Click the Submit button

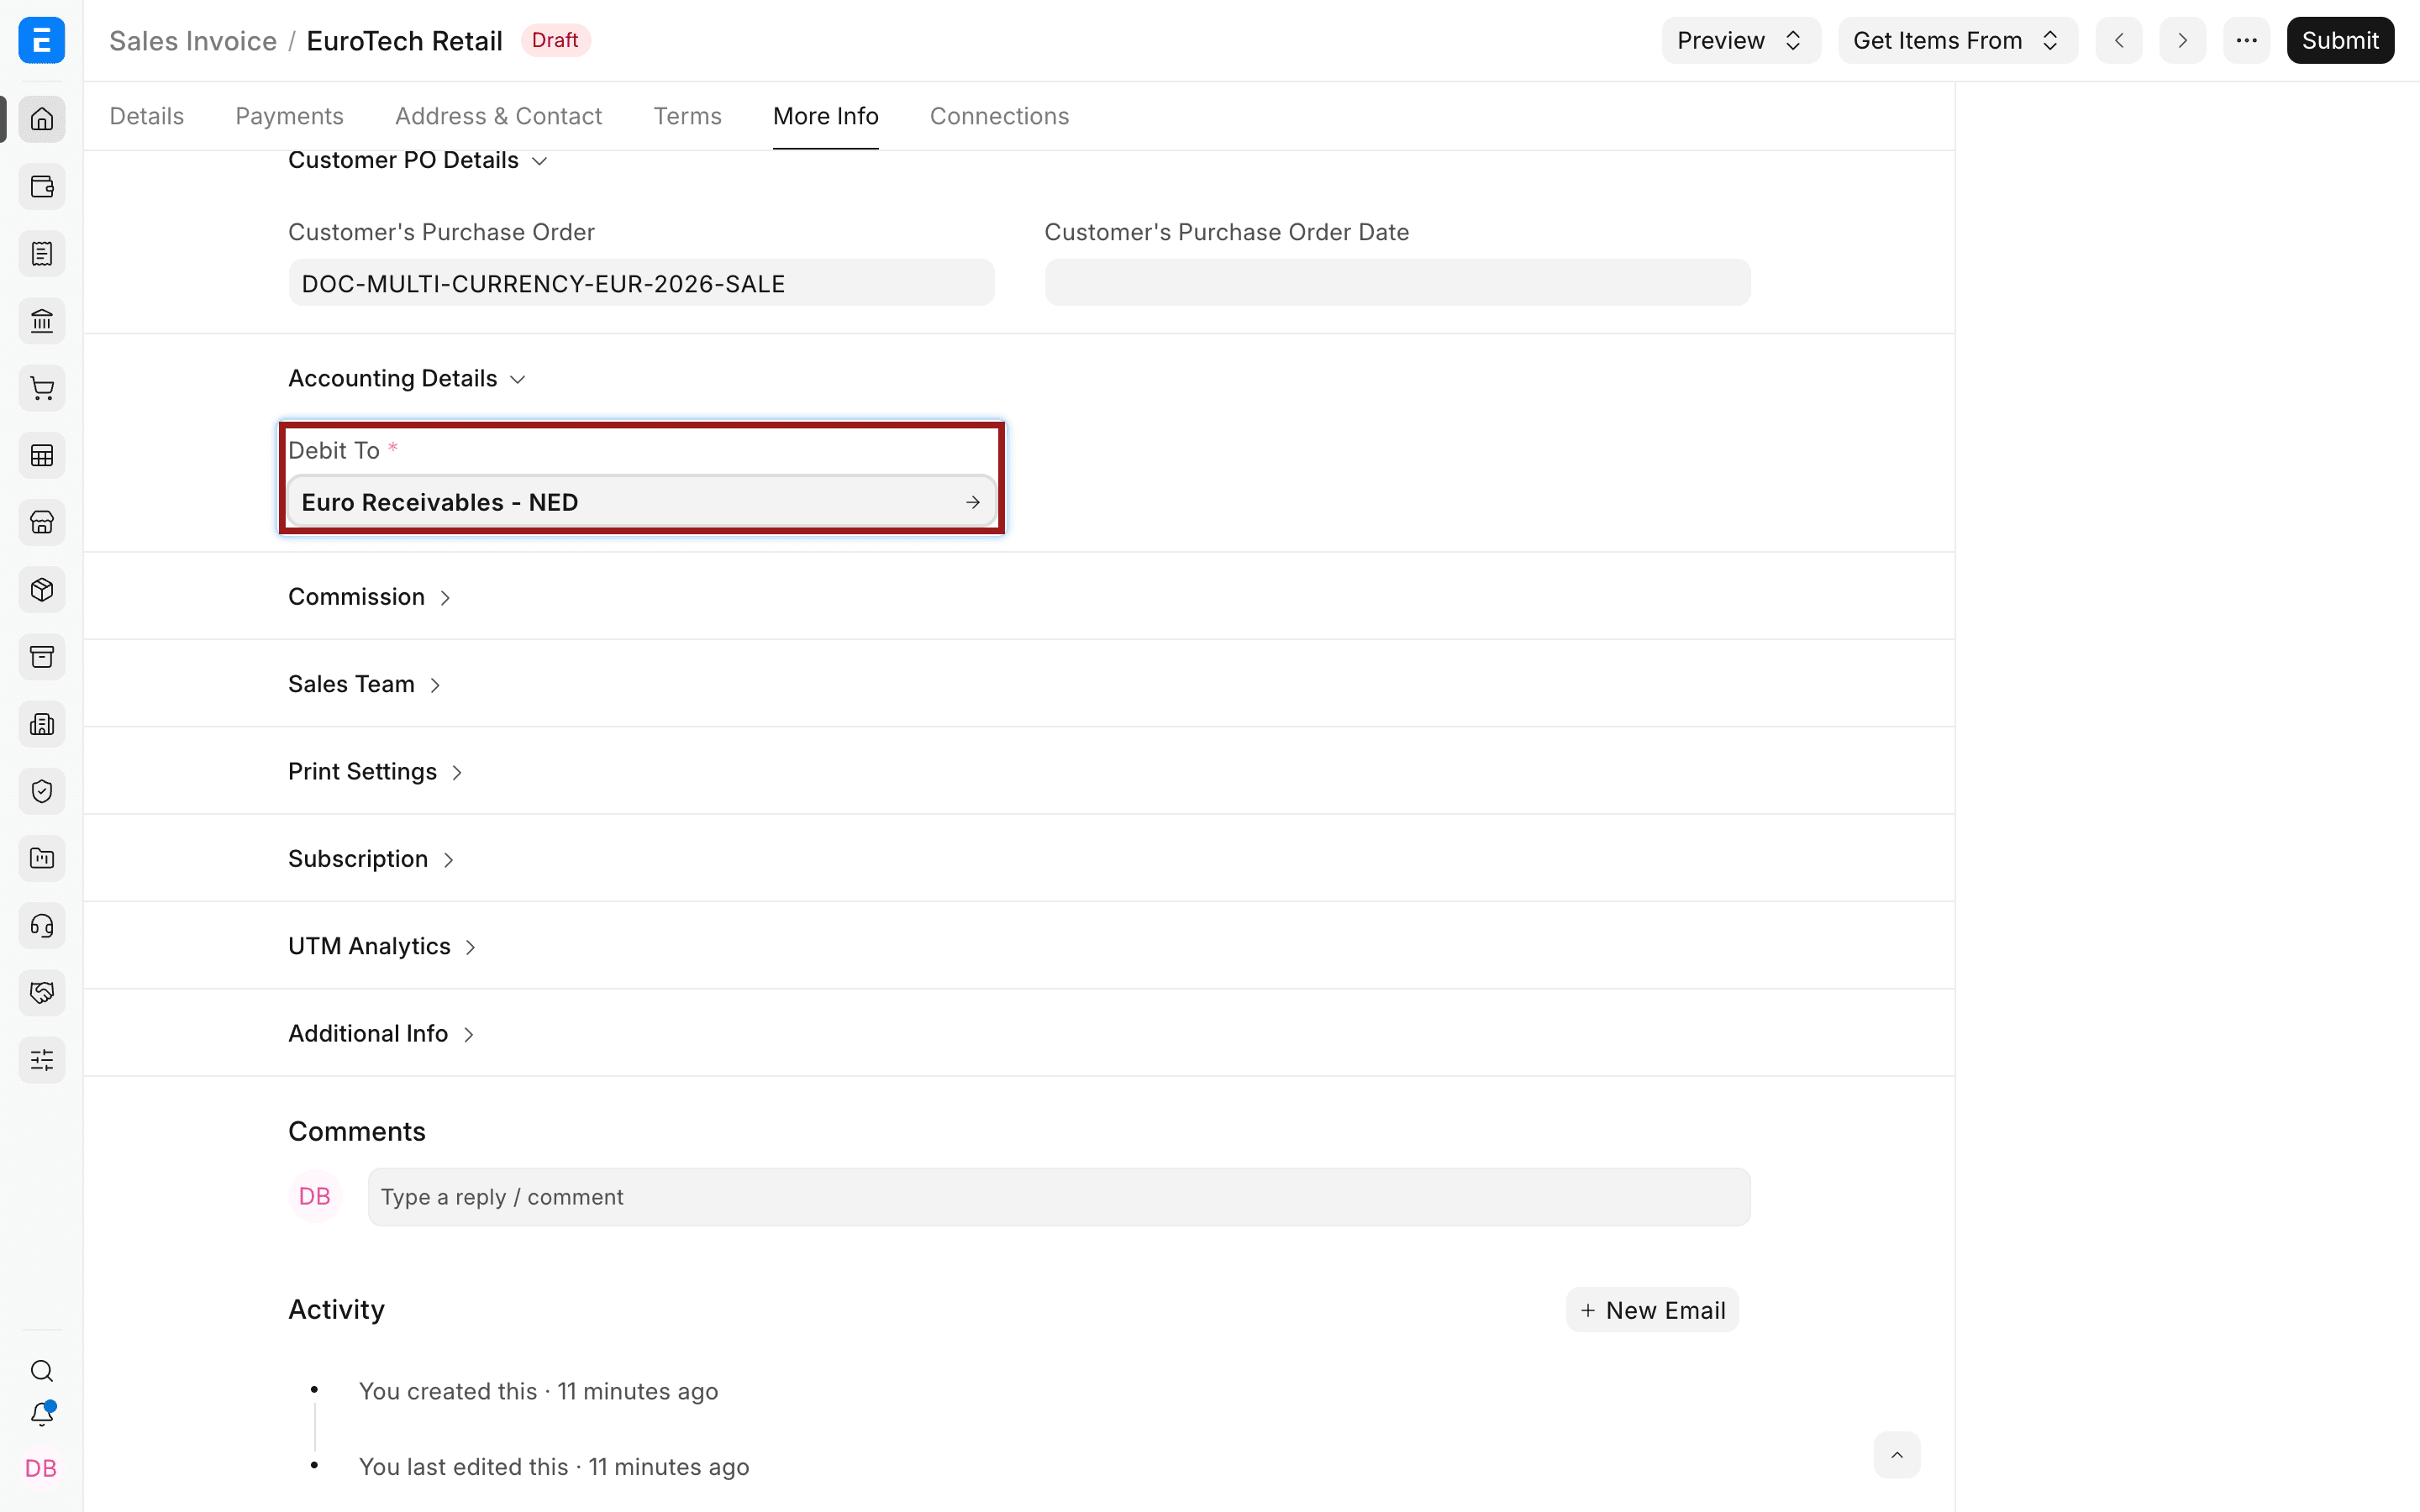point(2340,40)
